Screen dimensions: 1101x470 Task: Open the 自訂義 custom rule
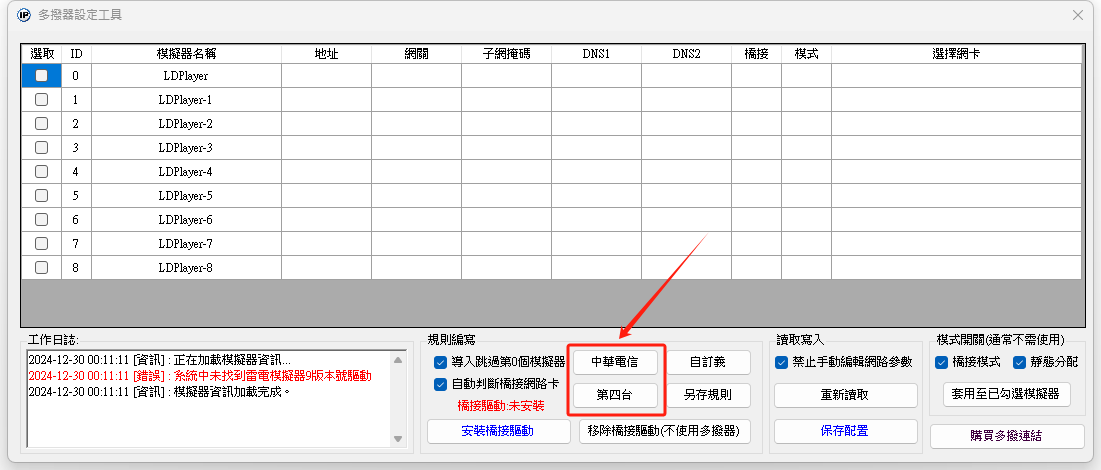pyautogui.click(x=708, y=362)
